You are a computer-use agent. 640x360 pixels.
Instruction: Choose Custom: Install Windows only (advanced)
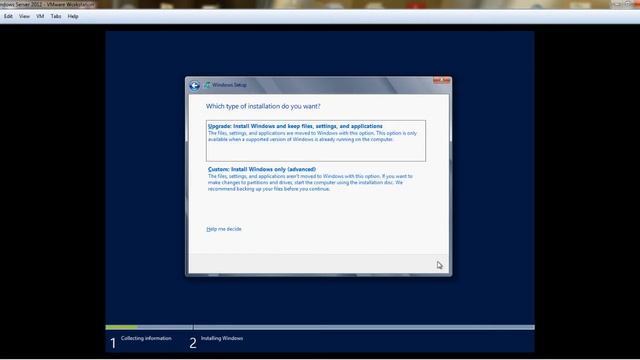click(316, 179)
